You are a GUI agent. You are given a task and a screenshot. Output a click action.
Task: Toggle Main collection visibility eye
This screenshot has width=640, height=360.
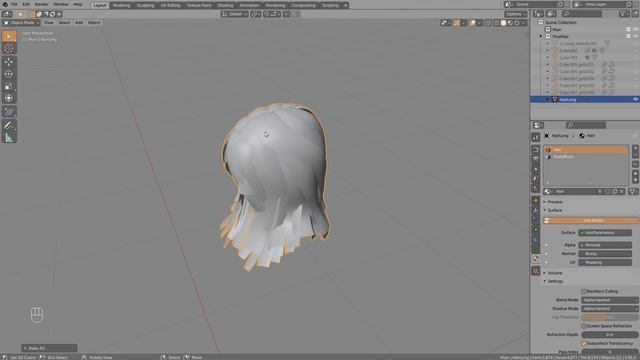635,29
